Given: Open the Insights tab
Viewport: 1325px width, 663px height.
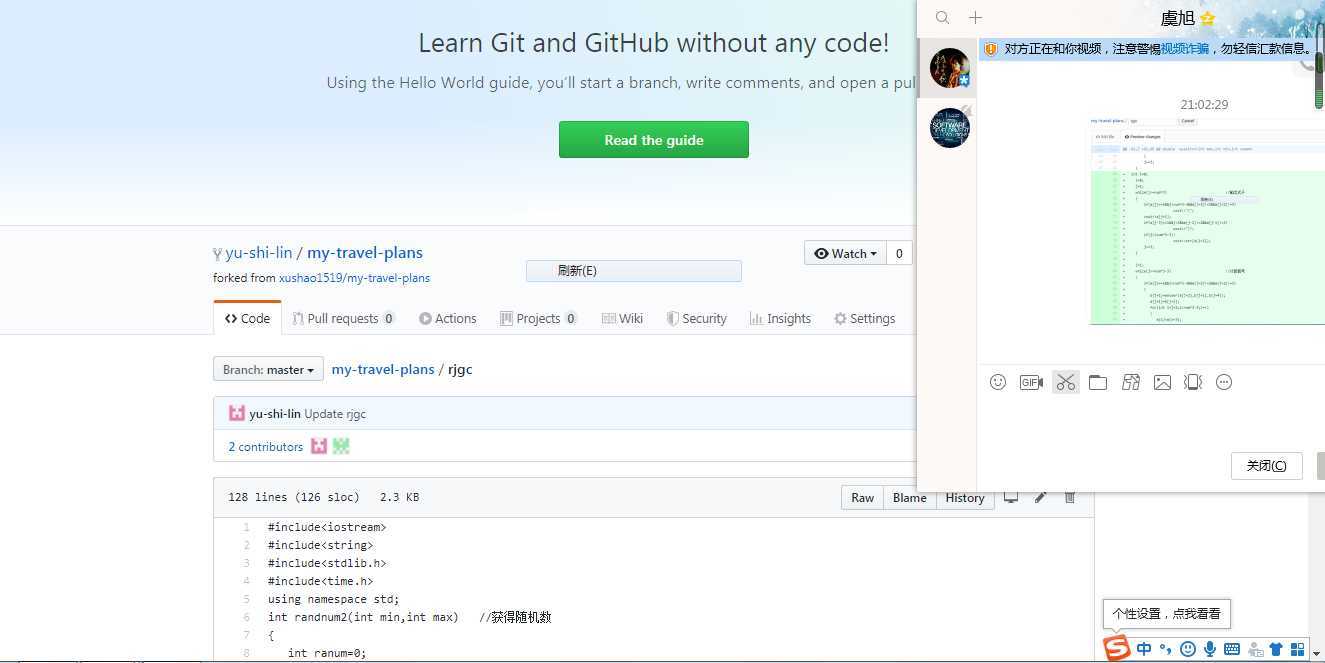Looking at the screenshot, I should (x=780, y=318).
